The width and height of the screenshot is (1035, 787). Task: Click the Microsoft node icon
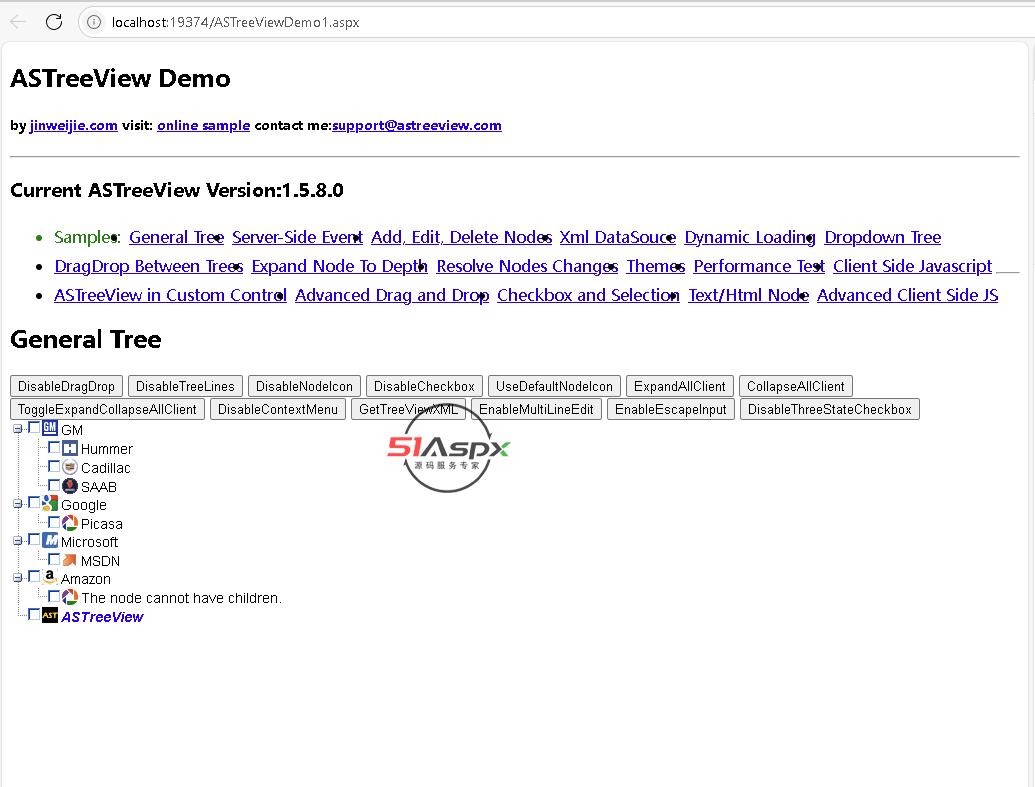(50, 541)
